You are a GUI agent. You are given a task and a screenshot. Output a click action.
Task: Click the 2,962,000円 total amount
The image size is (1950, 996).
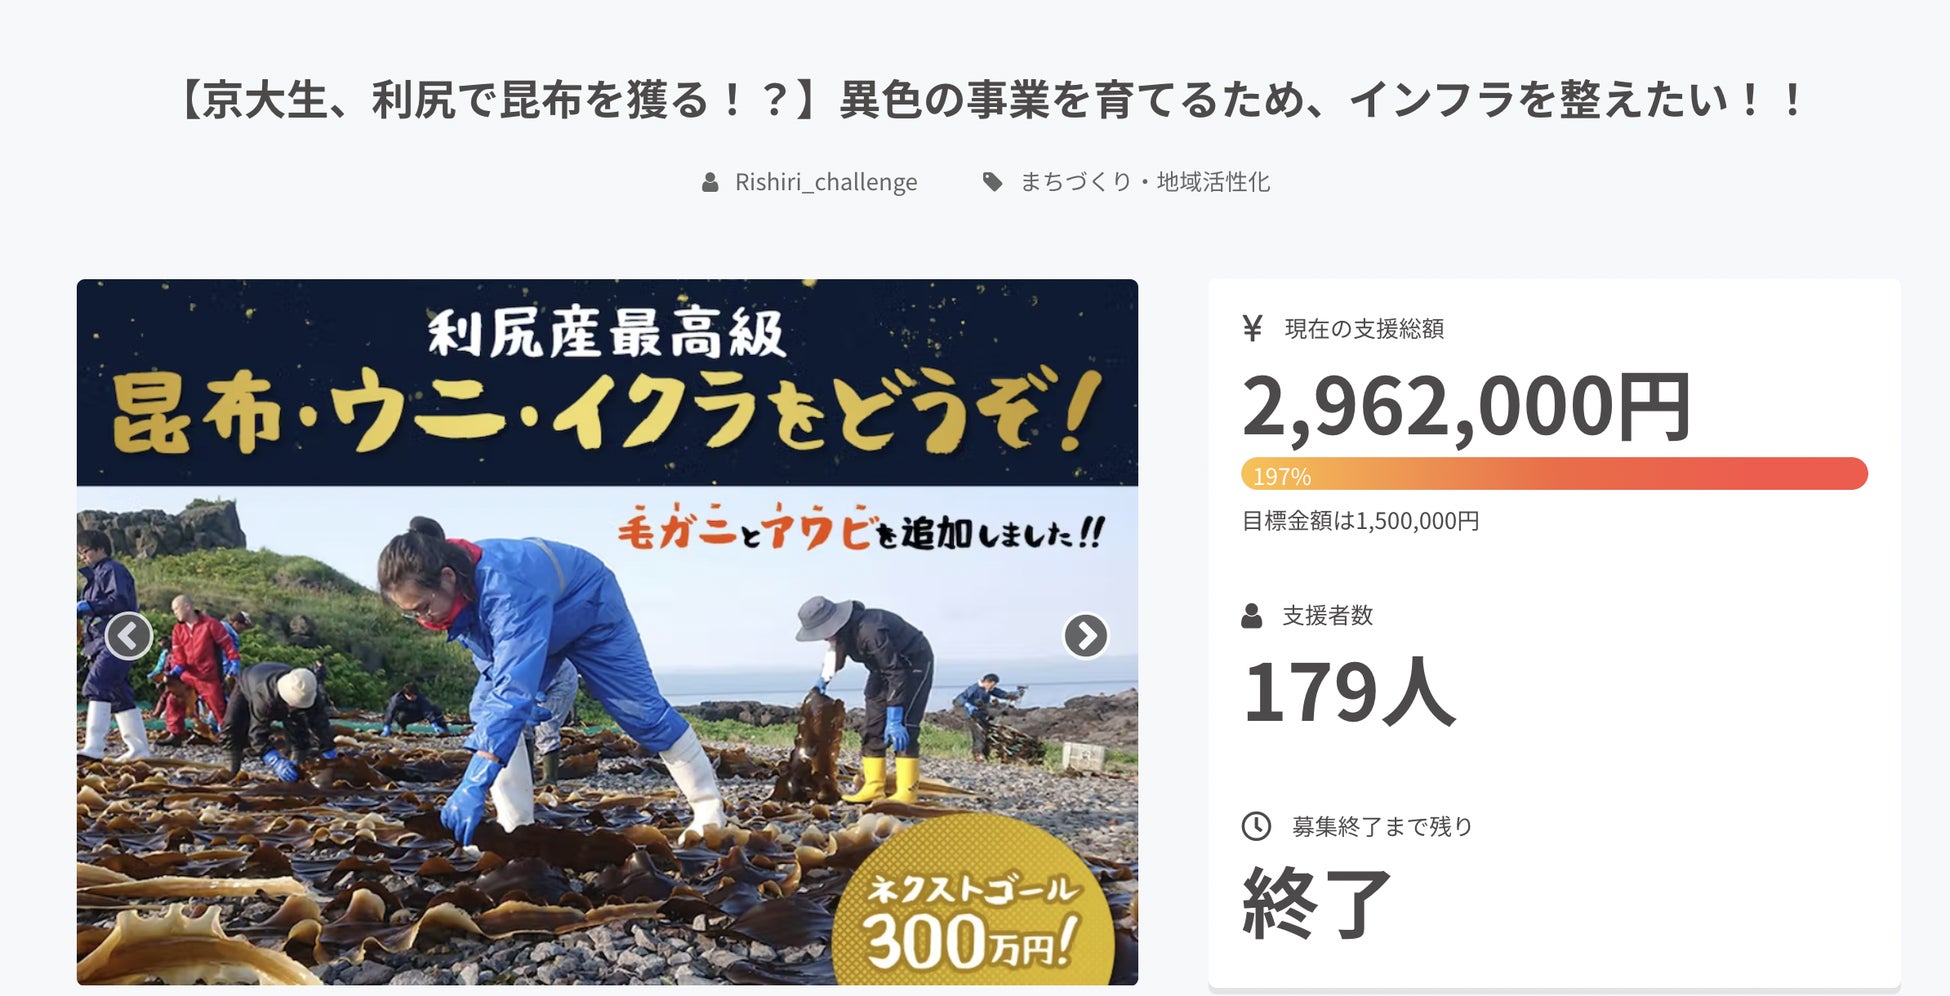[x=1466, y=406]
